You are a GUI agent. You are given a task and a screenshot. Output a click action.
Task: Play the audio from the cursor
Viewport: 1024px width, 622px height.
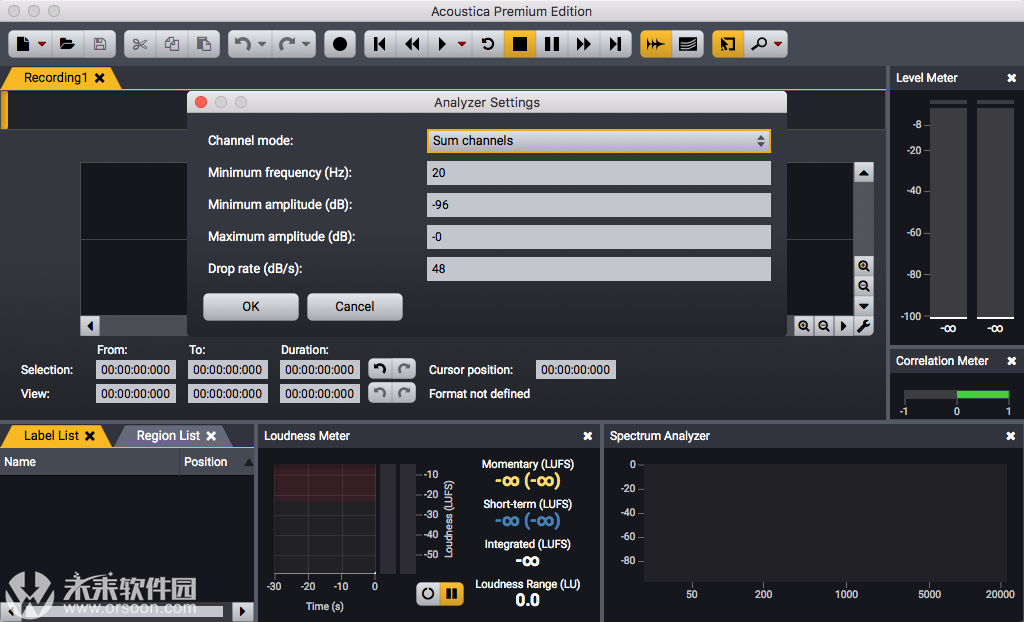click(x=442, y=44)
